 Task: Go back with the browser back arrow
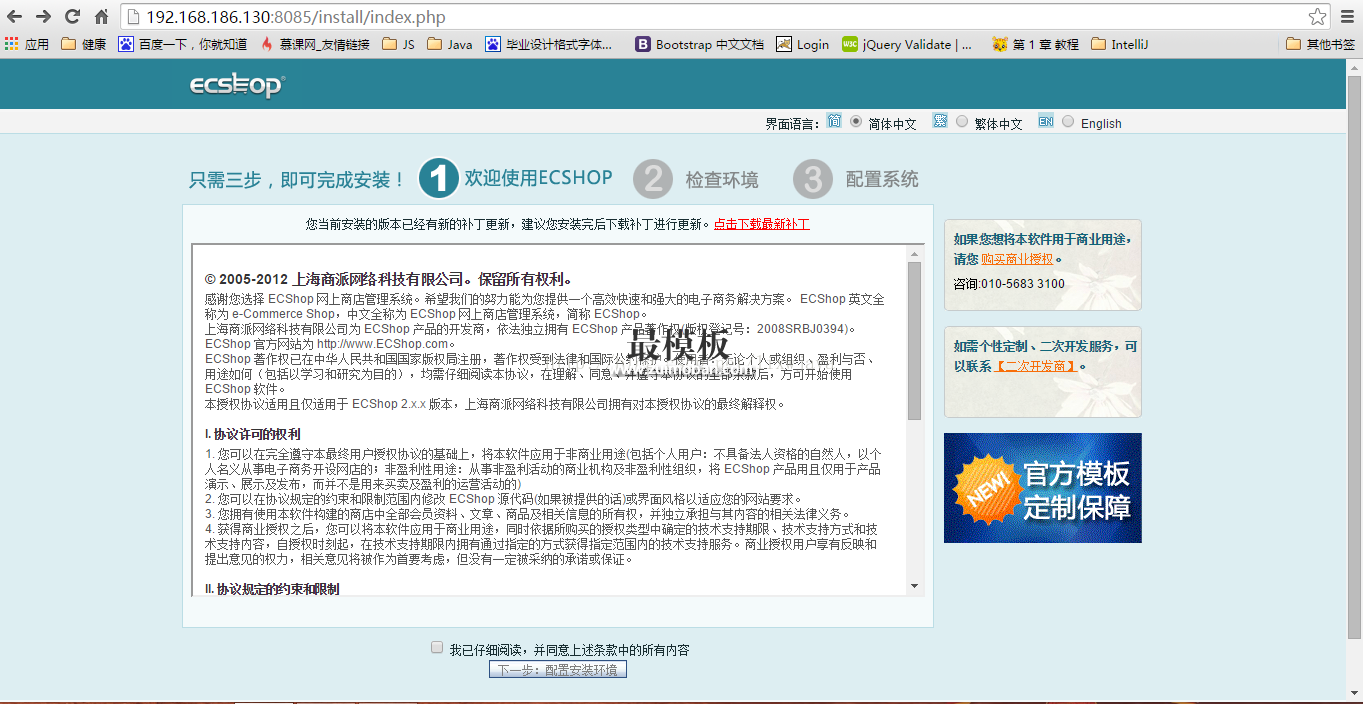[x=15, y=16]
